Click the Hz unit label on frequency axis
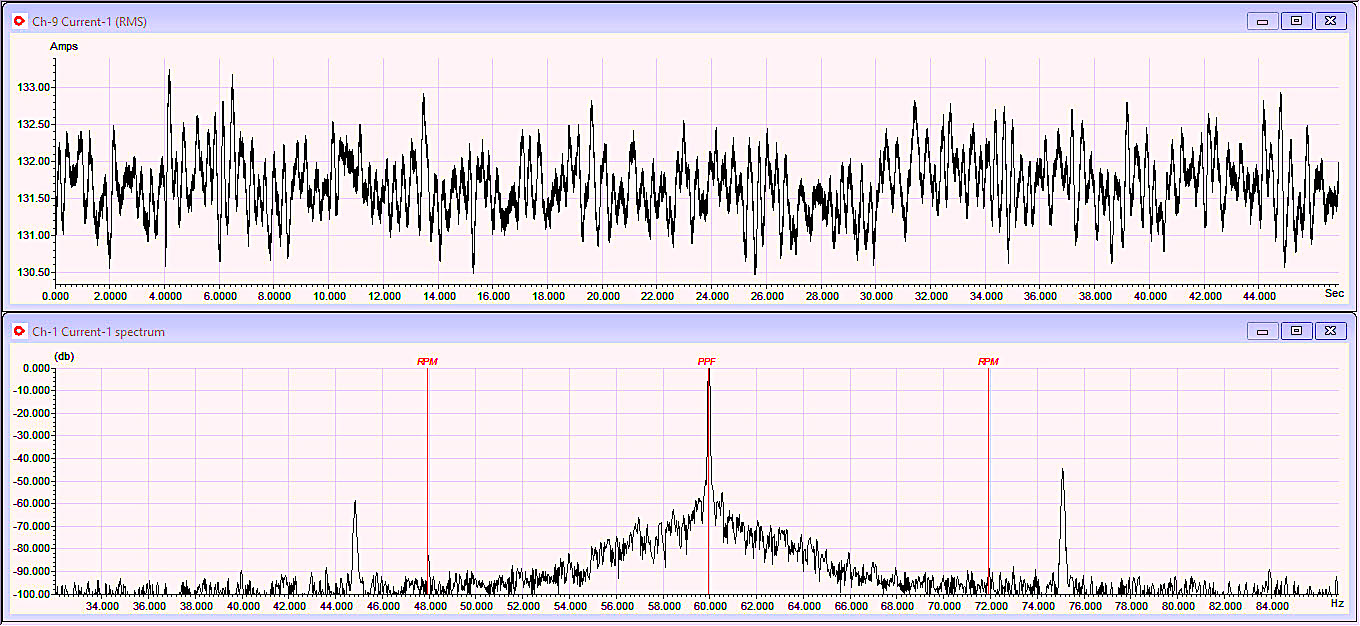The width and height of the screenshot is (1360, 626). click(x=1337, y=603)
